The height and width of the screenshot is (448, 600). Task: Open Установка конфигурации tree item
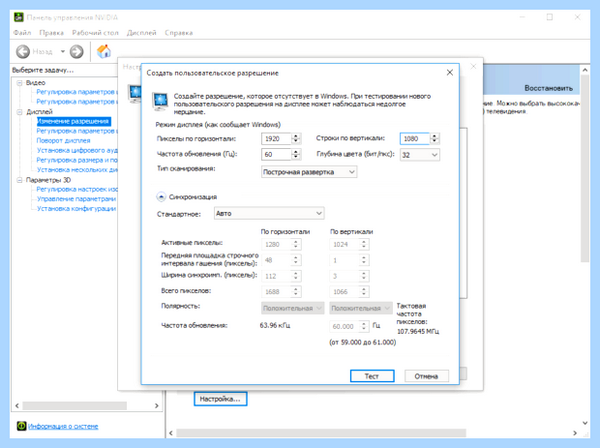click(x=76, y=209)
